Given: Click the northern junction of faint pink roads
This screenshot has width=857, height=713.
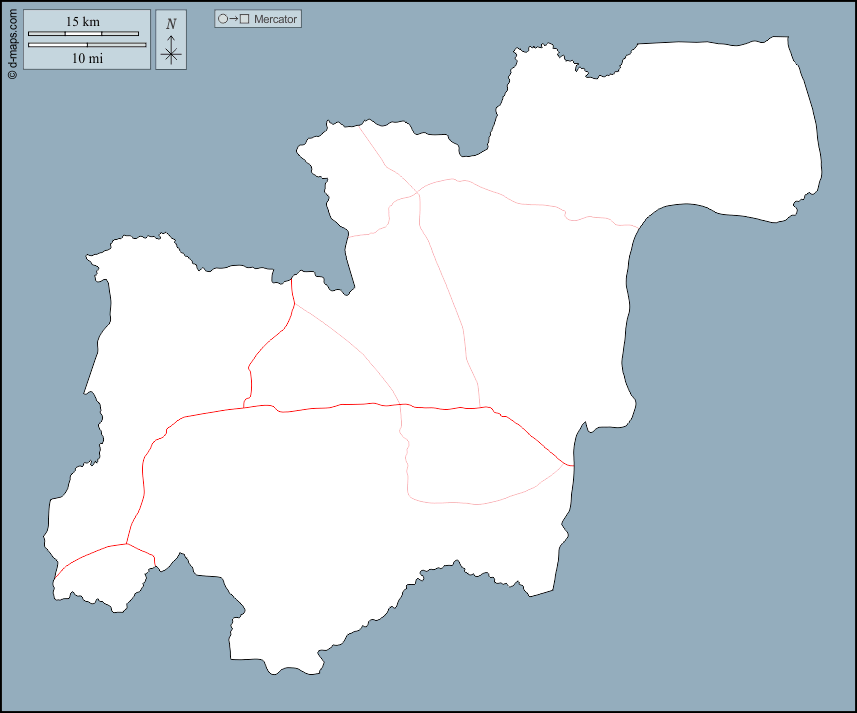Looking at the screenshot, I should 418,190.
